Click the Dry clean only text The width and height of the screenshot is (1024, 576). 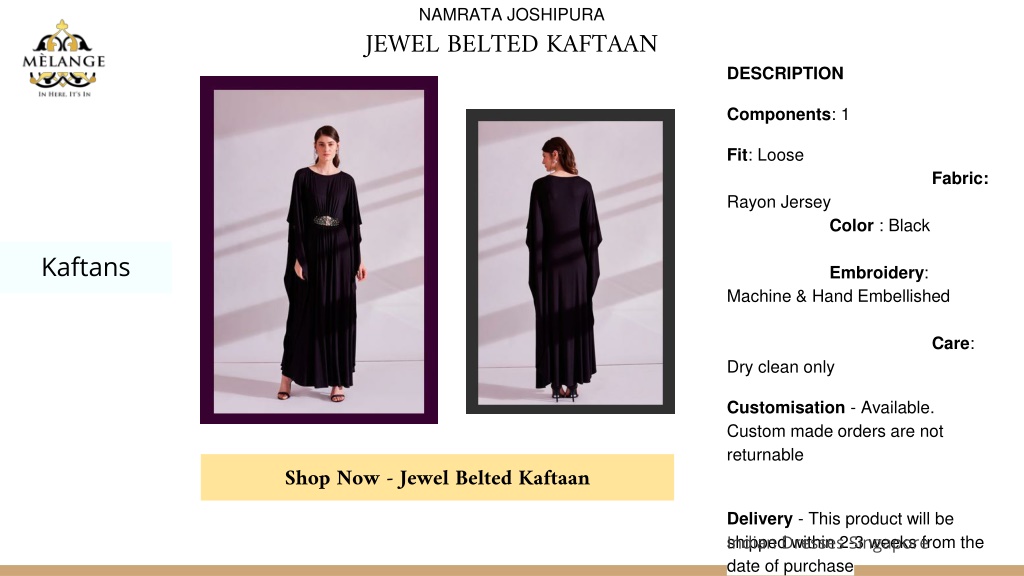[x=780, y=367]
